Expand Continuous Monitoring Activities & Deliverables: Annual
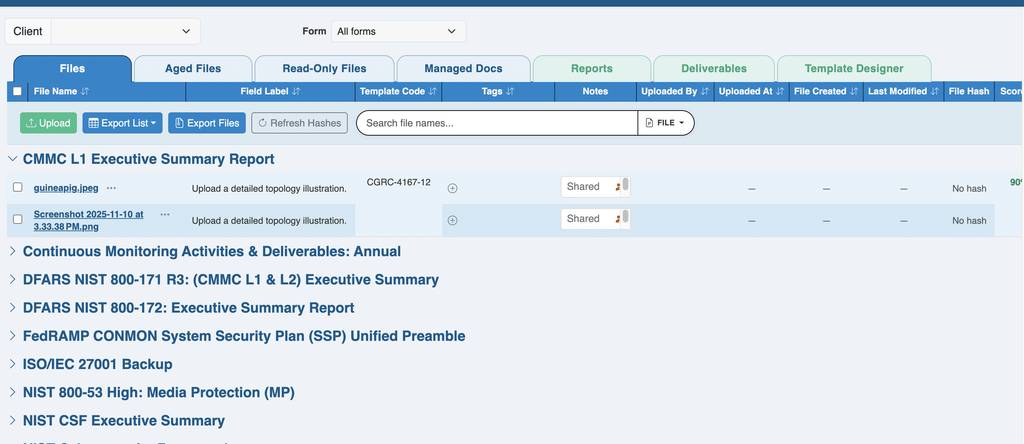The width and height of the screenshot is (1024, 444). [x=12, y=251]
